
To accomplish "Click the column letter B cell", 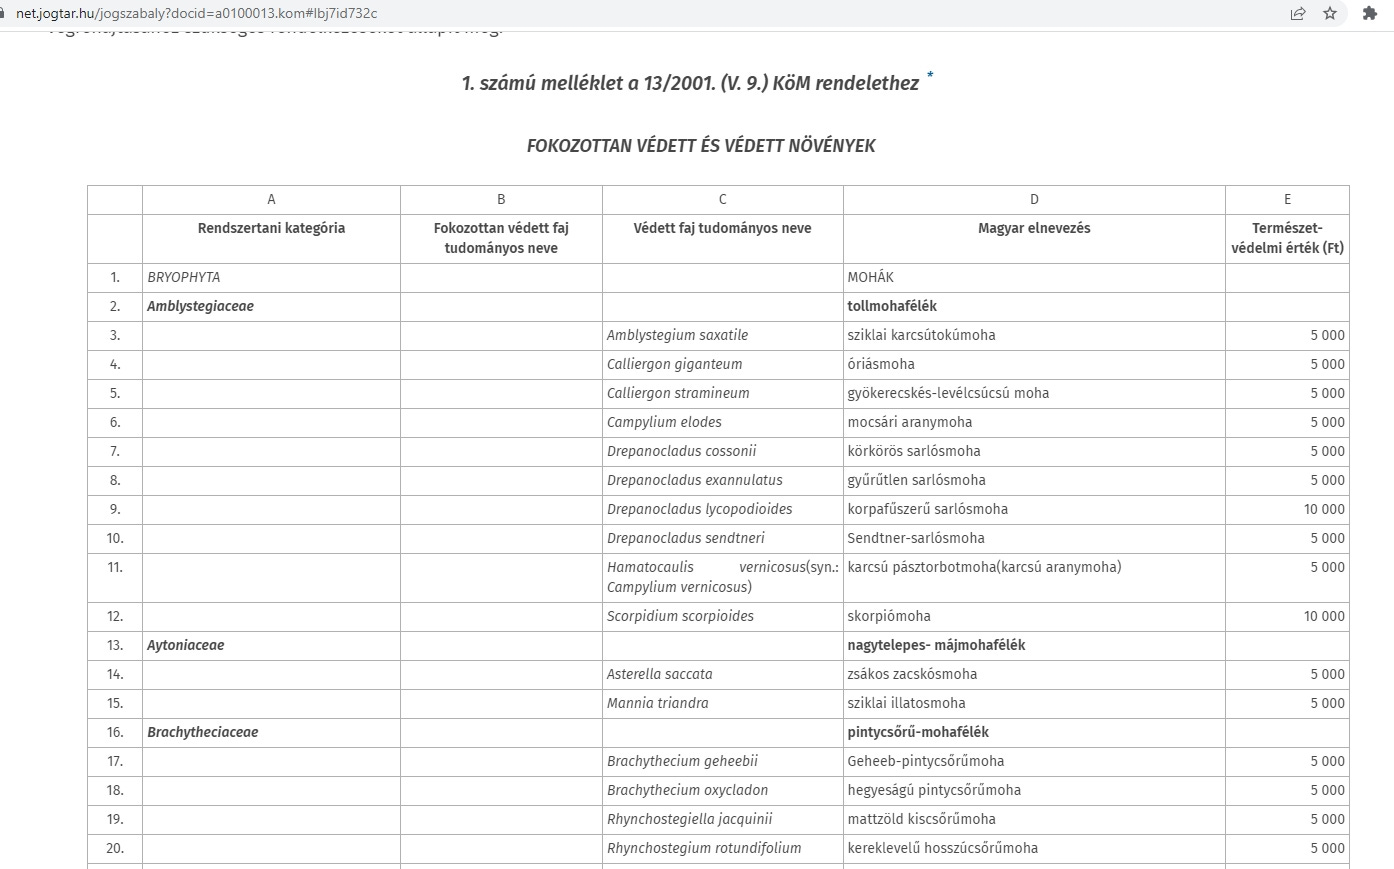I will click(x=501, y=199).
